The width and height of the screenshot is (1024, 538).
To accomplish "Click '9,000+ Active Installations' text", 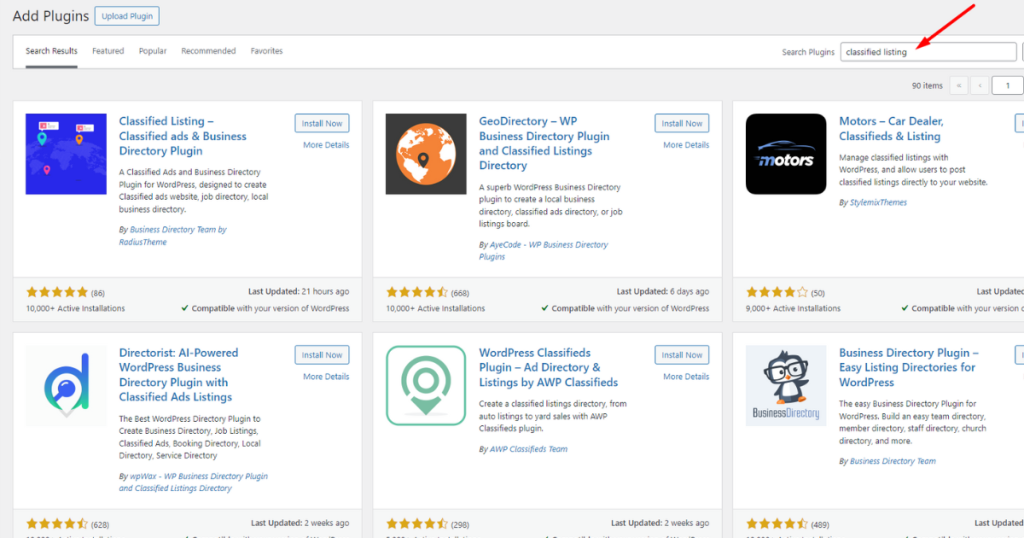I will 793,308.
